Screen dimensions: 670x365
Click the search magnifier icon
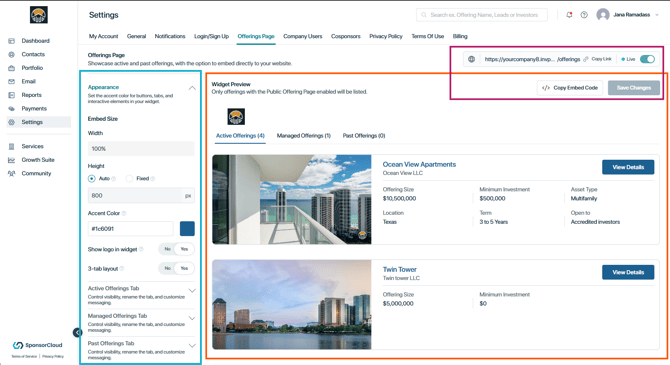(x=424, y=15)
